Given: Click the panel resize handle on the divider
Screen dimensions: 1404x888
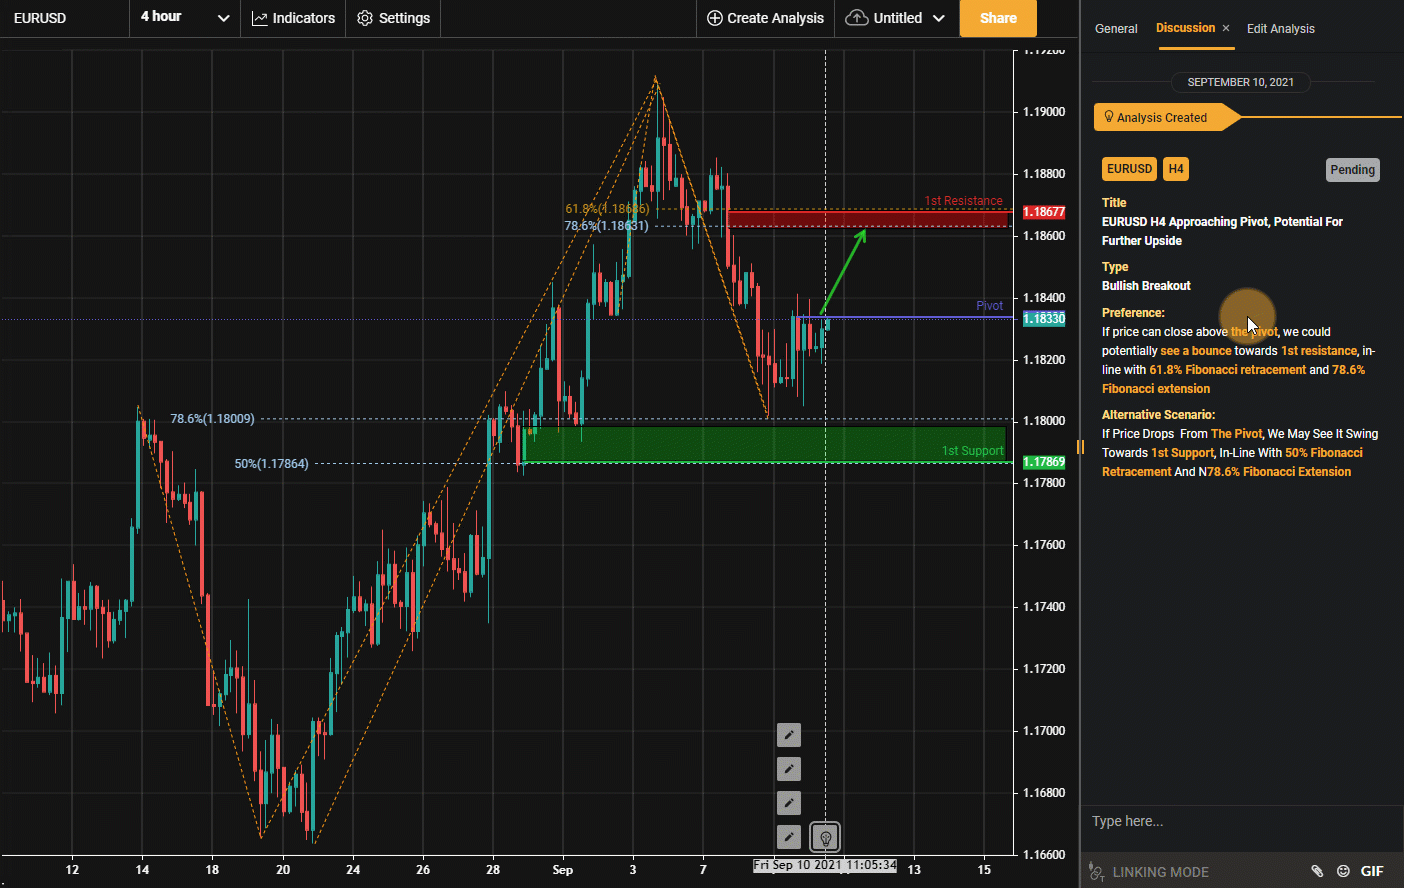Looking at the screenshot, I should point(1080,446).
